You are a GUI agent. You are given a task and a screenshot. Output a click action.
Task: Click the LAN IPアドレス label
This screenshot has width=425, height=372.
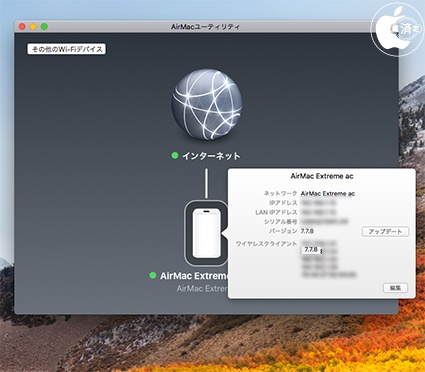pyautogui.click(x=276, y=212)
